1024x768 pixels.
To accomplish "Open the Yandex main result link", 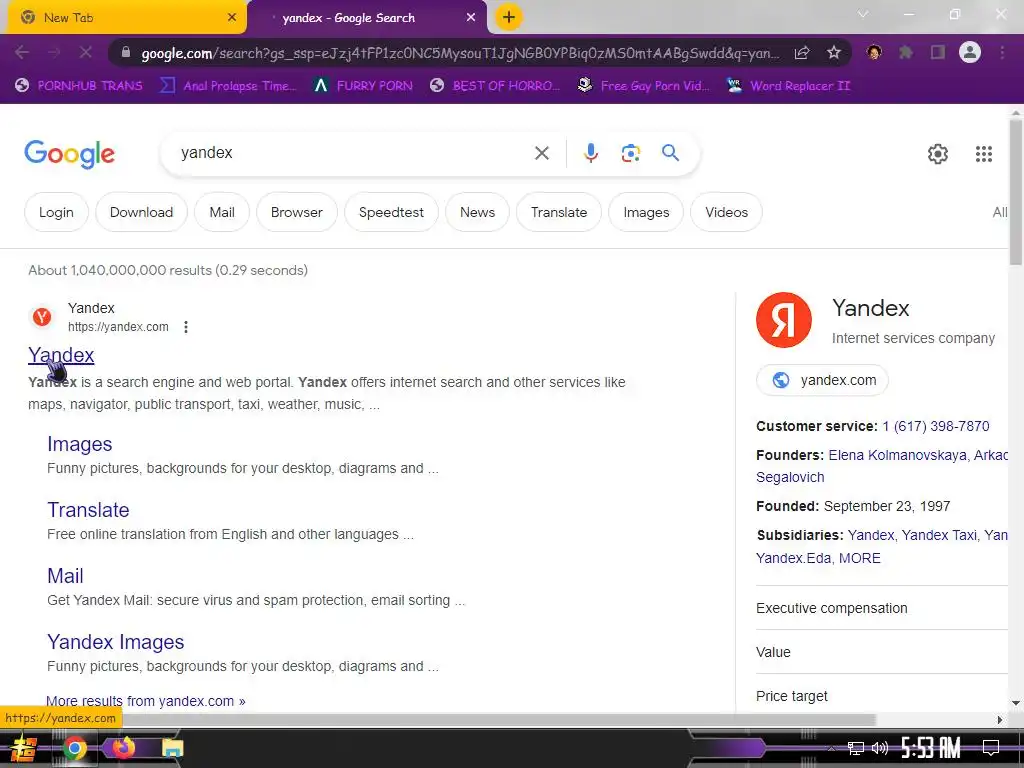I will click(x=61, y=355).
